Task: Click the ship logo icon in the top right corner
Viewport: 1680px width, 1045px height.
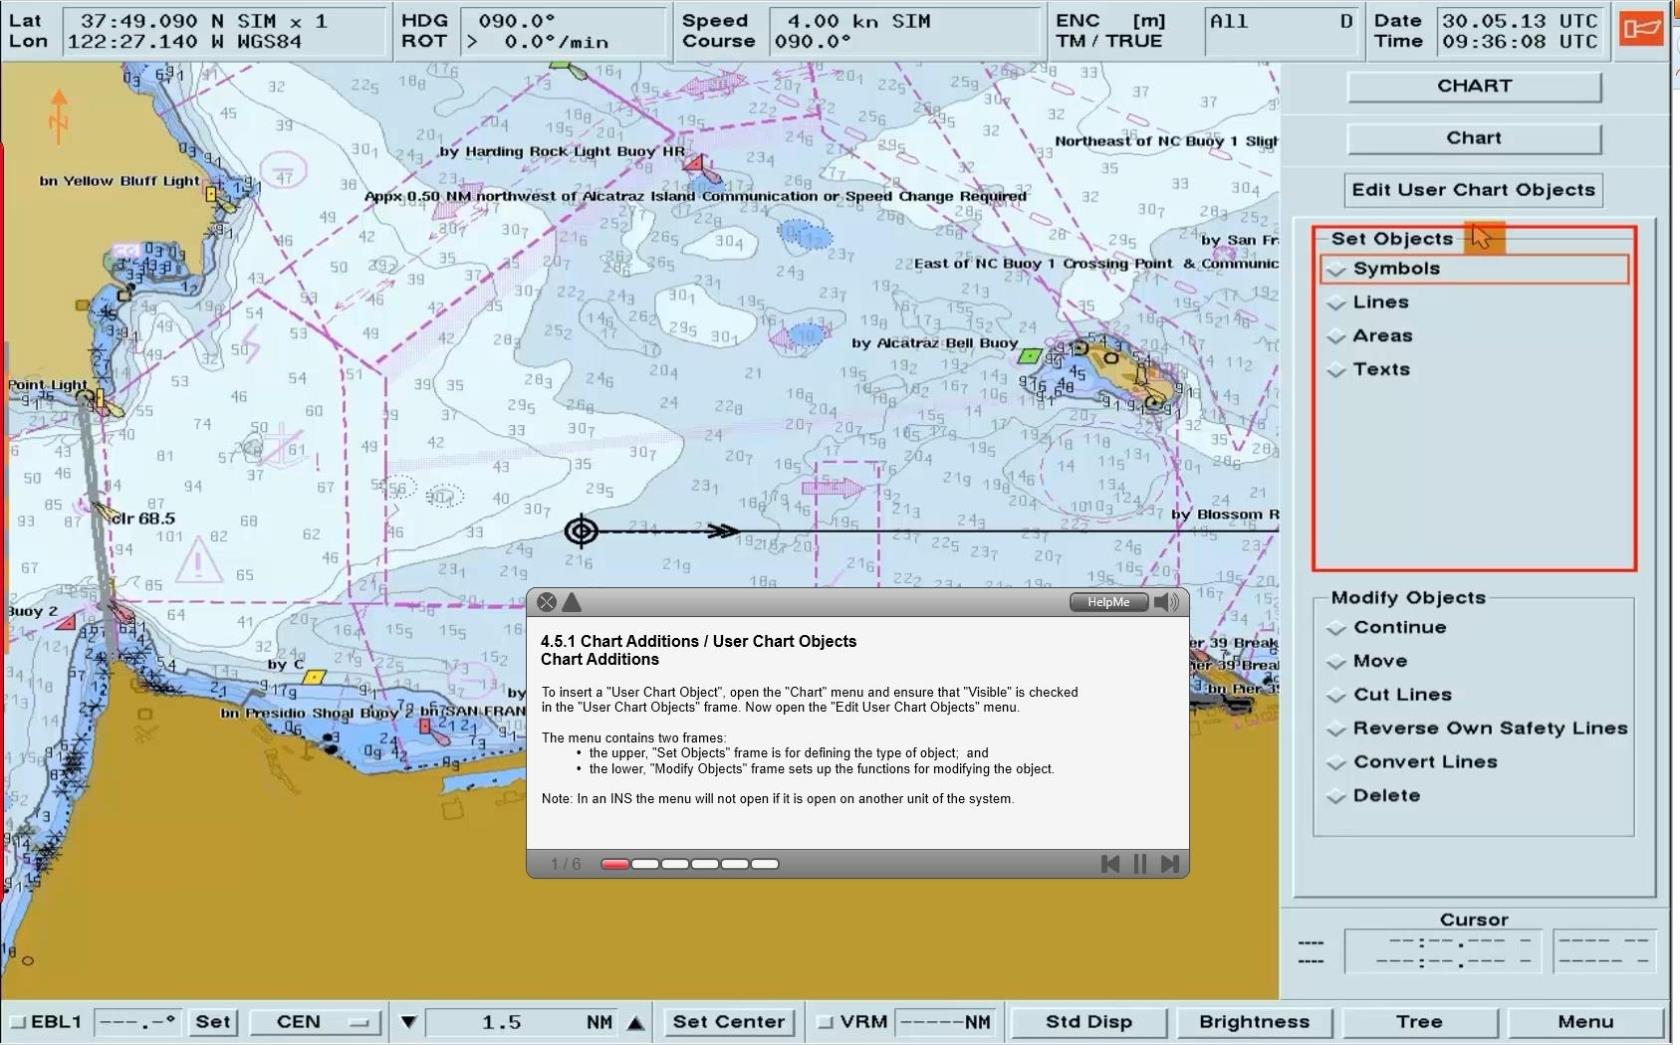Action: [1639, 29]
